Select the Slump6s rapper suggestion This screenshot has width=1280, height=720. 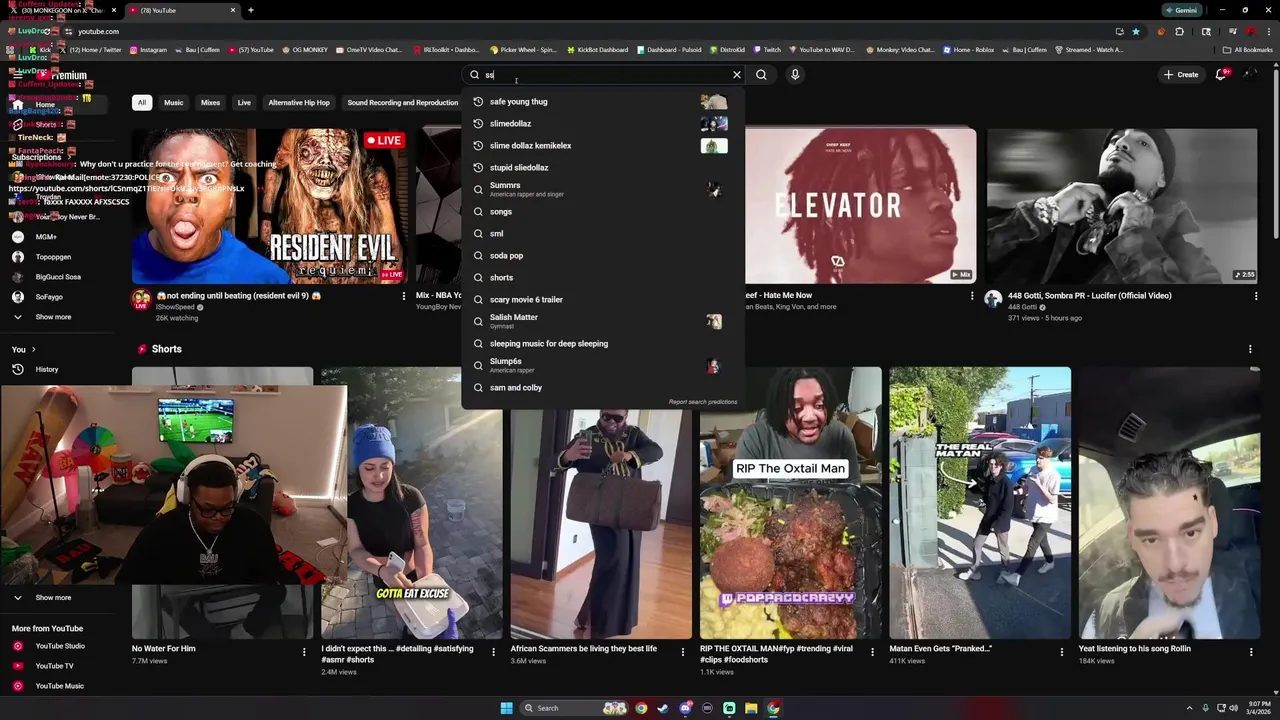601,365
